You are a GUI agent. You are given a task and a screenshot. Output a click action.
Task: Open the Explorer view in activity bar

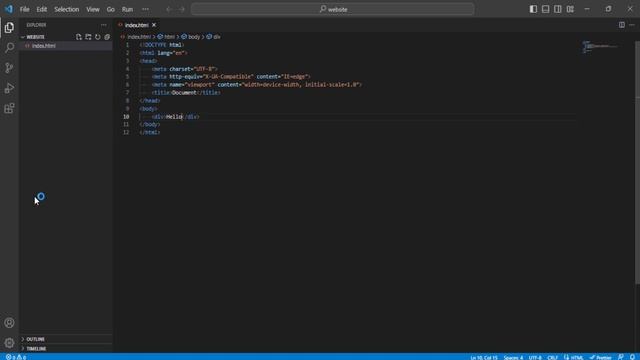coord(9,28)
